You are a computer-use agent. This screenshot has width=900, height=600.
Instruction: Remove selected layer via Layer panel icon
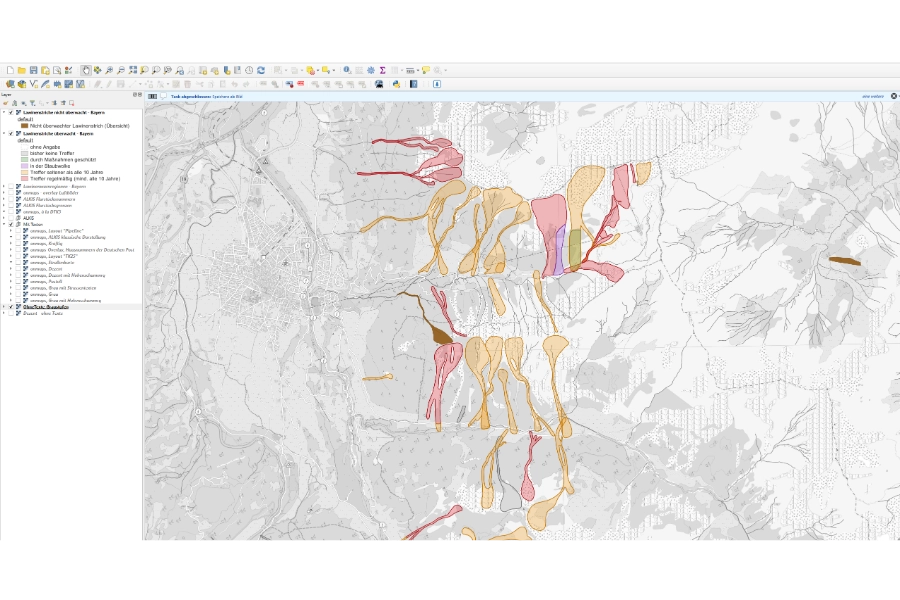click(x=72, y=103)
